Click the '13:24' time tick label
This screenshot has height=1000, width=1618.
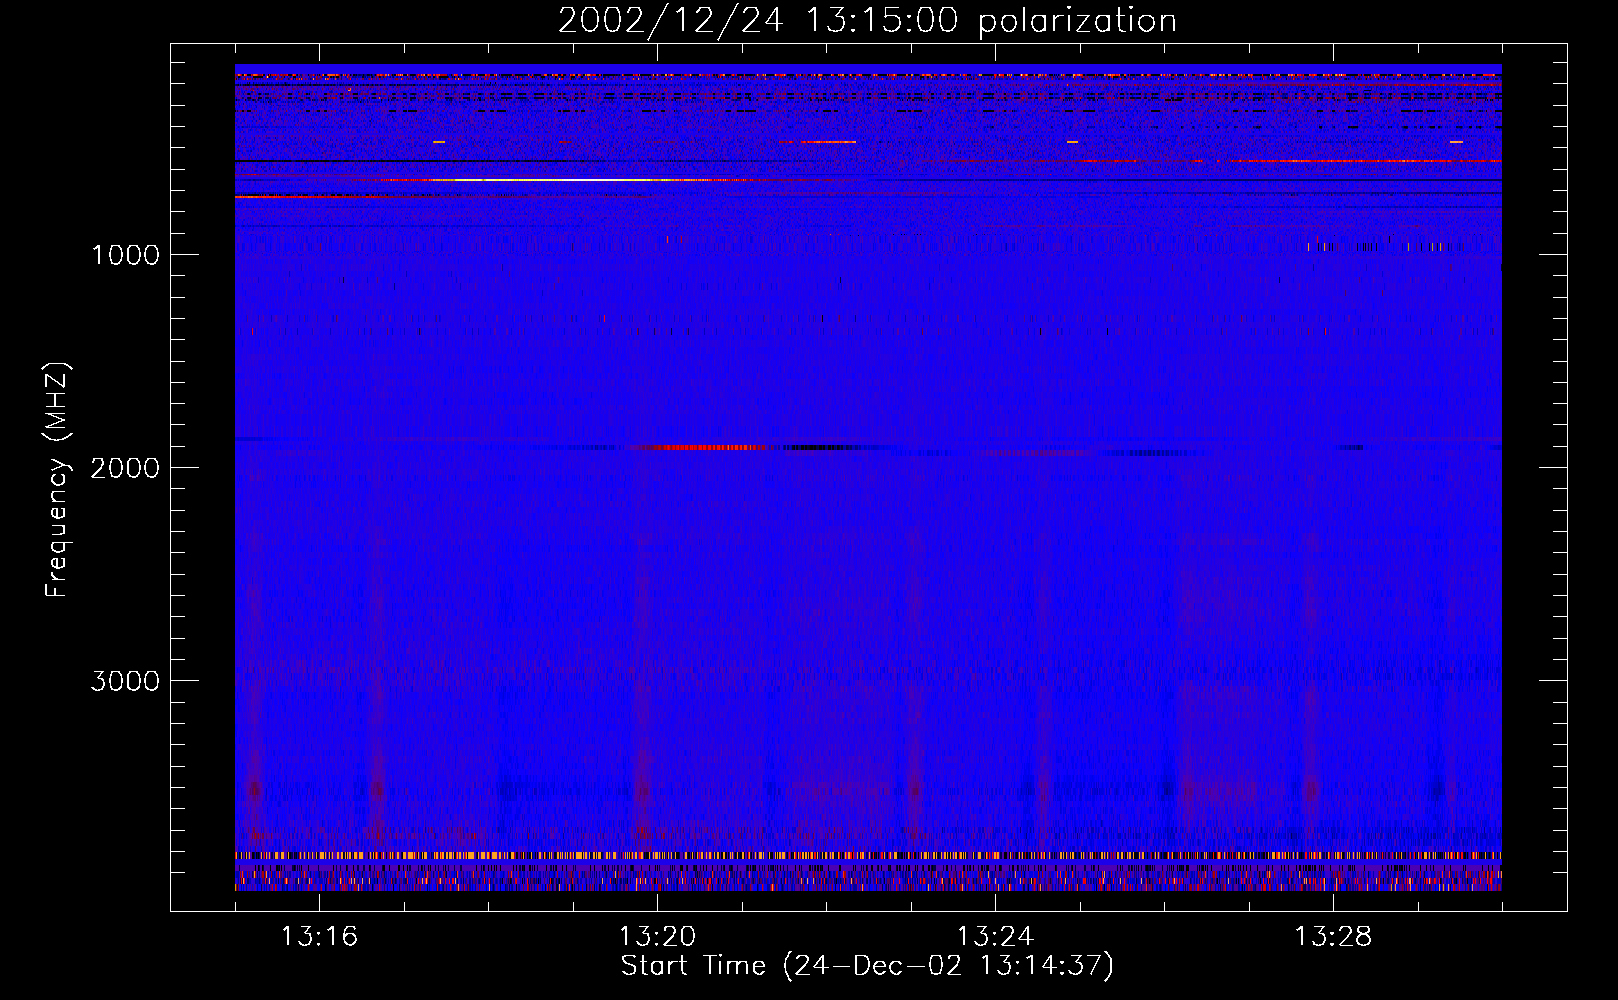[995, 937]
